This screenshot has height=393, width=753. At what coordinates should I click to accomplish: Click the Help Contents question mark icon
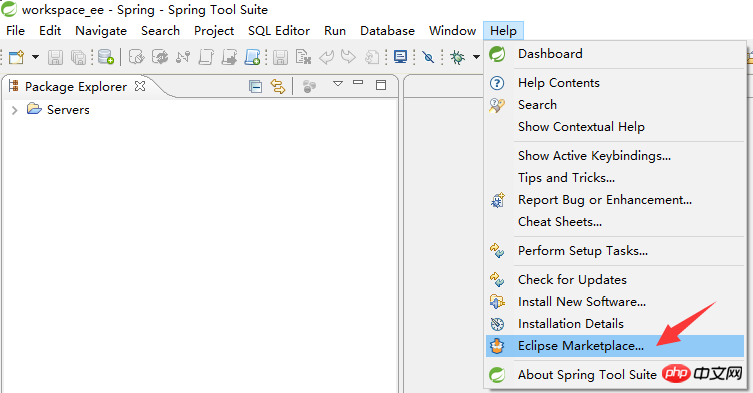[497, 83]
